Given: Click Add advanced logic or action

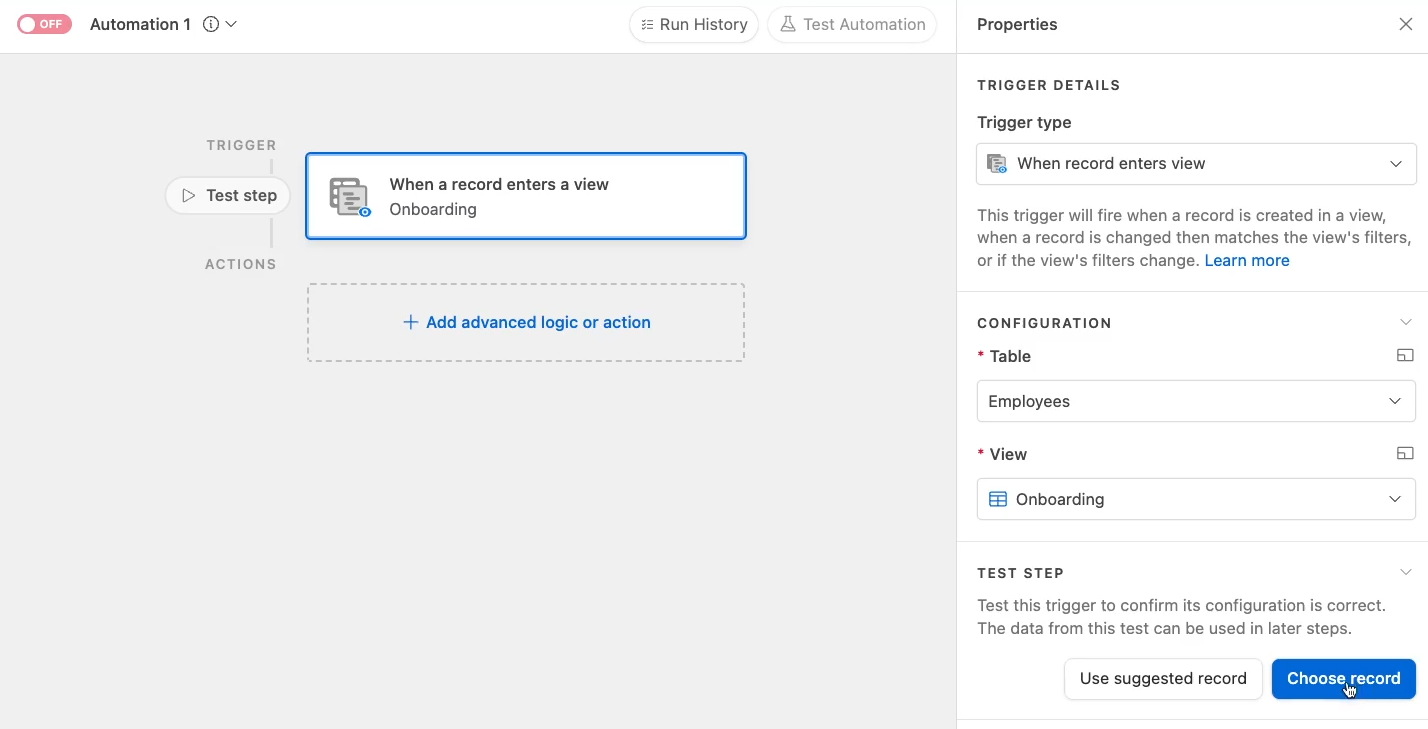Looking at the screenshot, I should pyautogui.click(x=526, y=322).
